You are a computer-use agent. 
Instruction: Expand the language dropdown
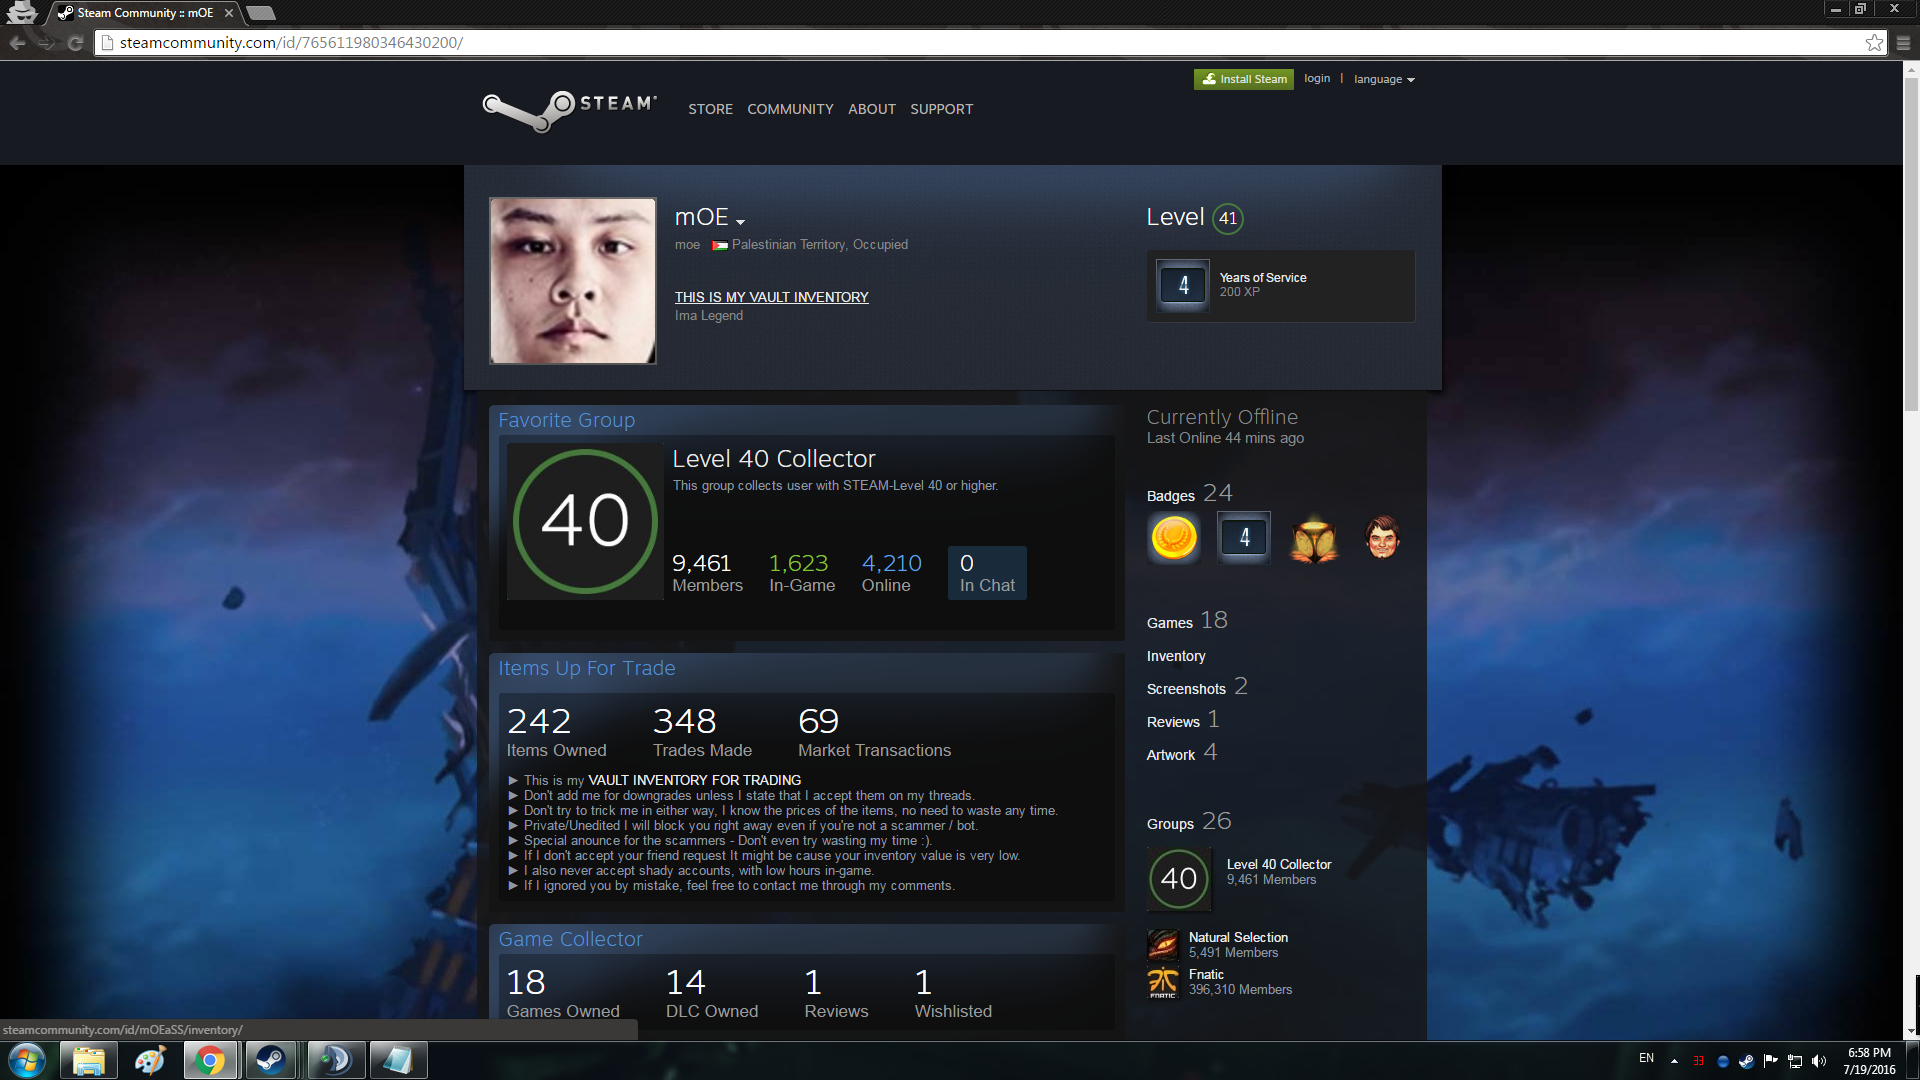coord(1384,79)
